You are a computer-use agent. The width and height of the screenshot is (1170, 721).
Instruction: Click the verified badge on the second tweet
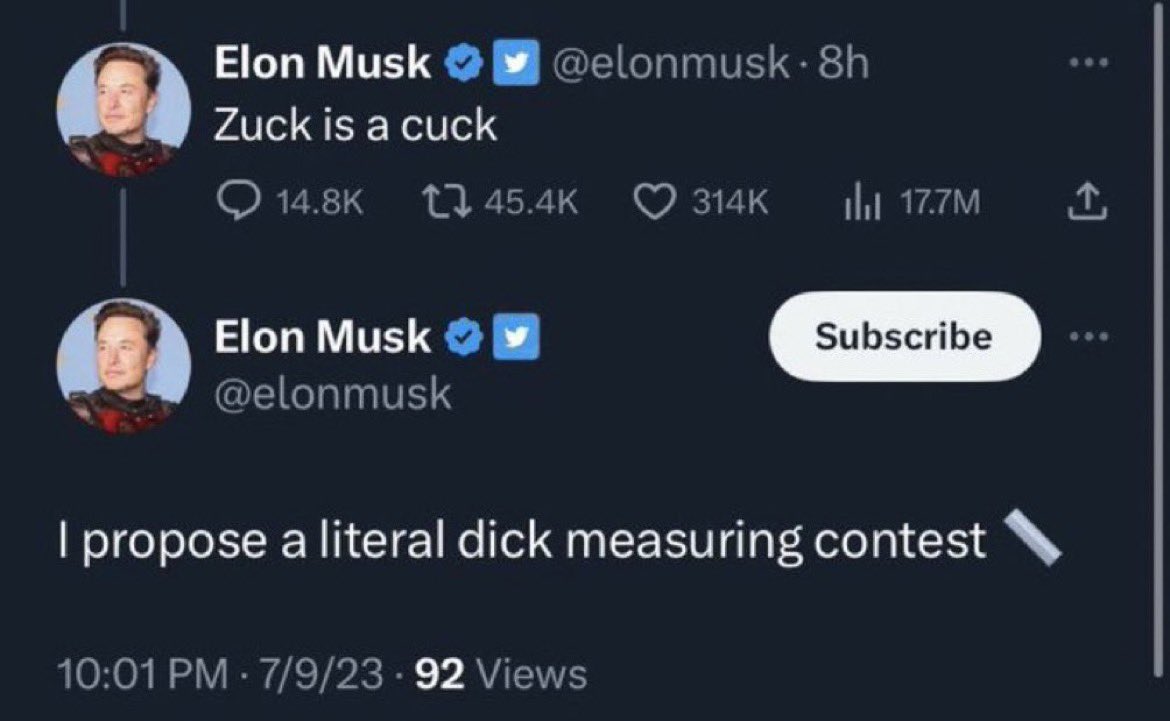point(462,335)
